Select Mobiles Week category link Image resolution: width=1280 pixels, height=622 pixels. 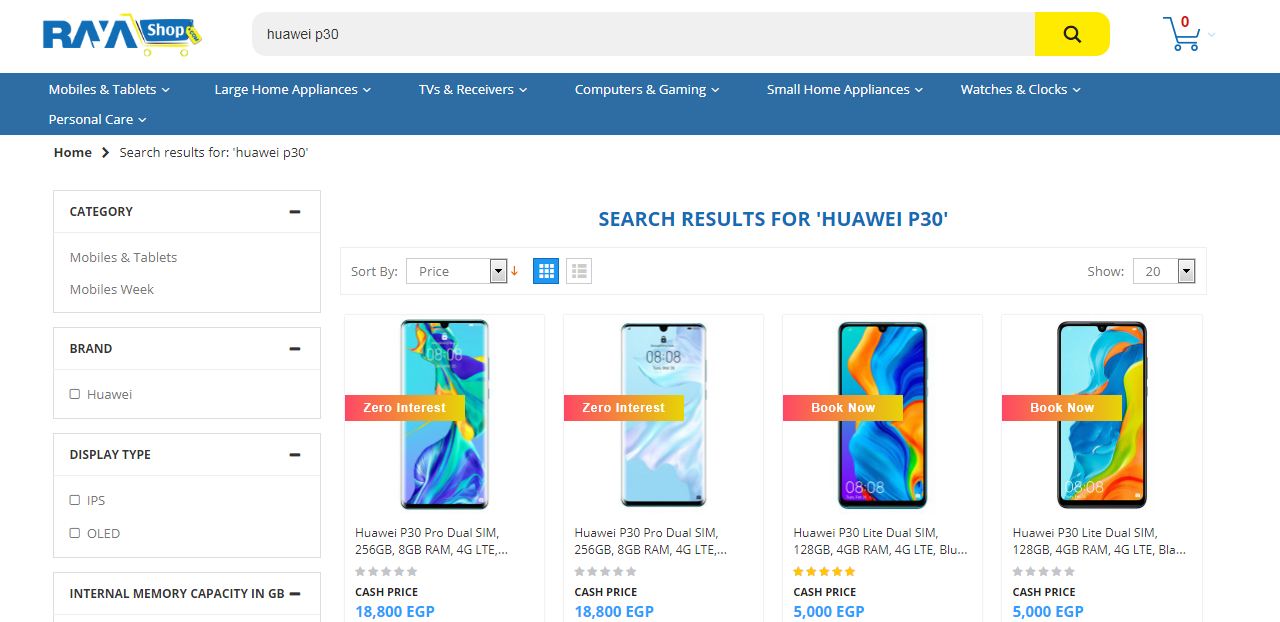click(112, 289)
